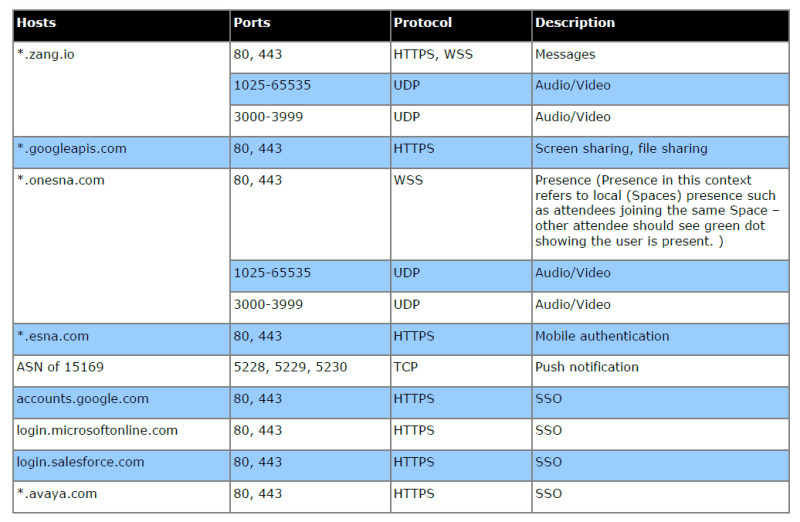The height and width of the screenshot is (522, 800).
Task: Click Screen sharing, file sharing description
Action: click(661, 152)
